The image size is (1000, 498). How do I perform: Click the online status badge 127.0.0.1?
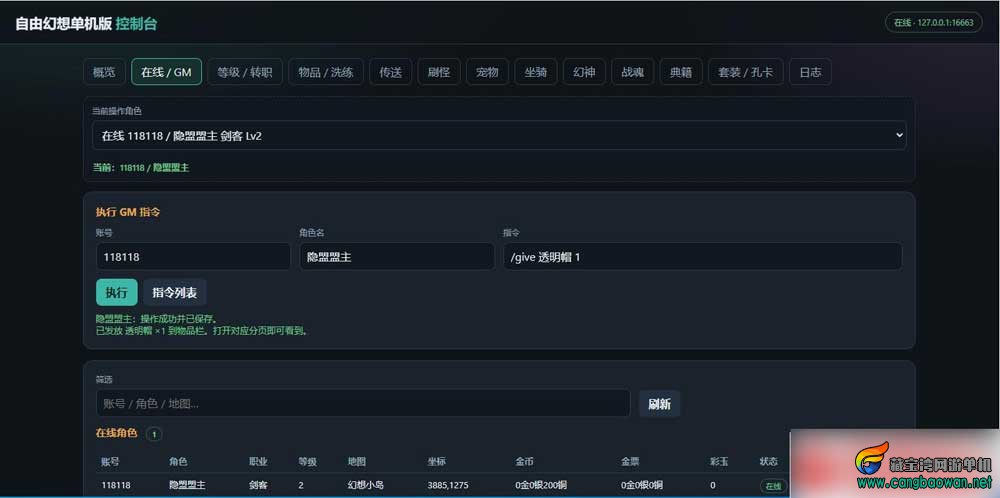(x=933, y=22)
